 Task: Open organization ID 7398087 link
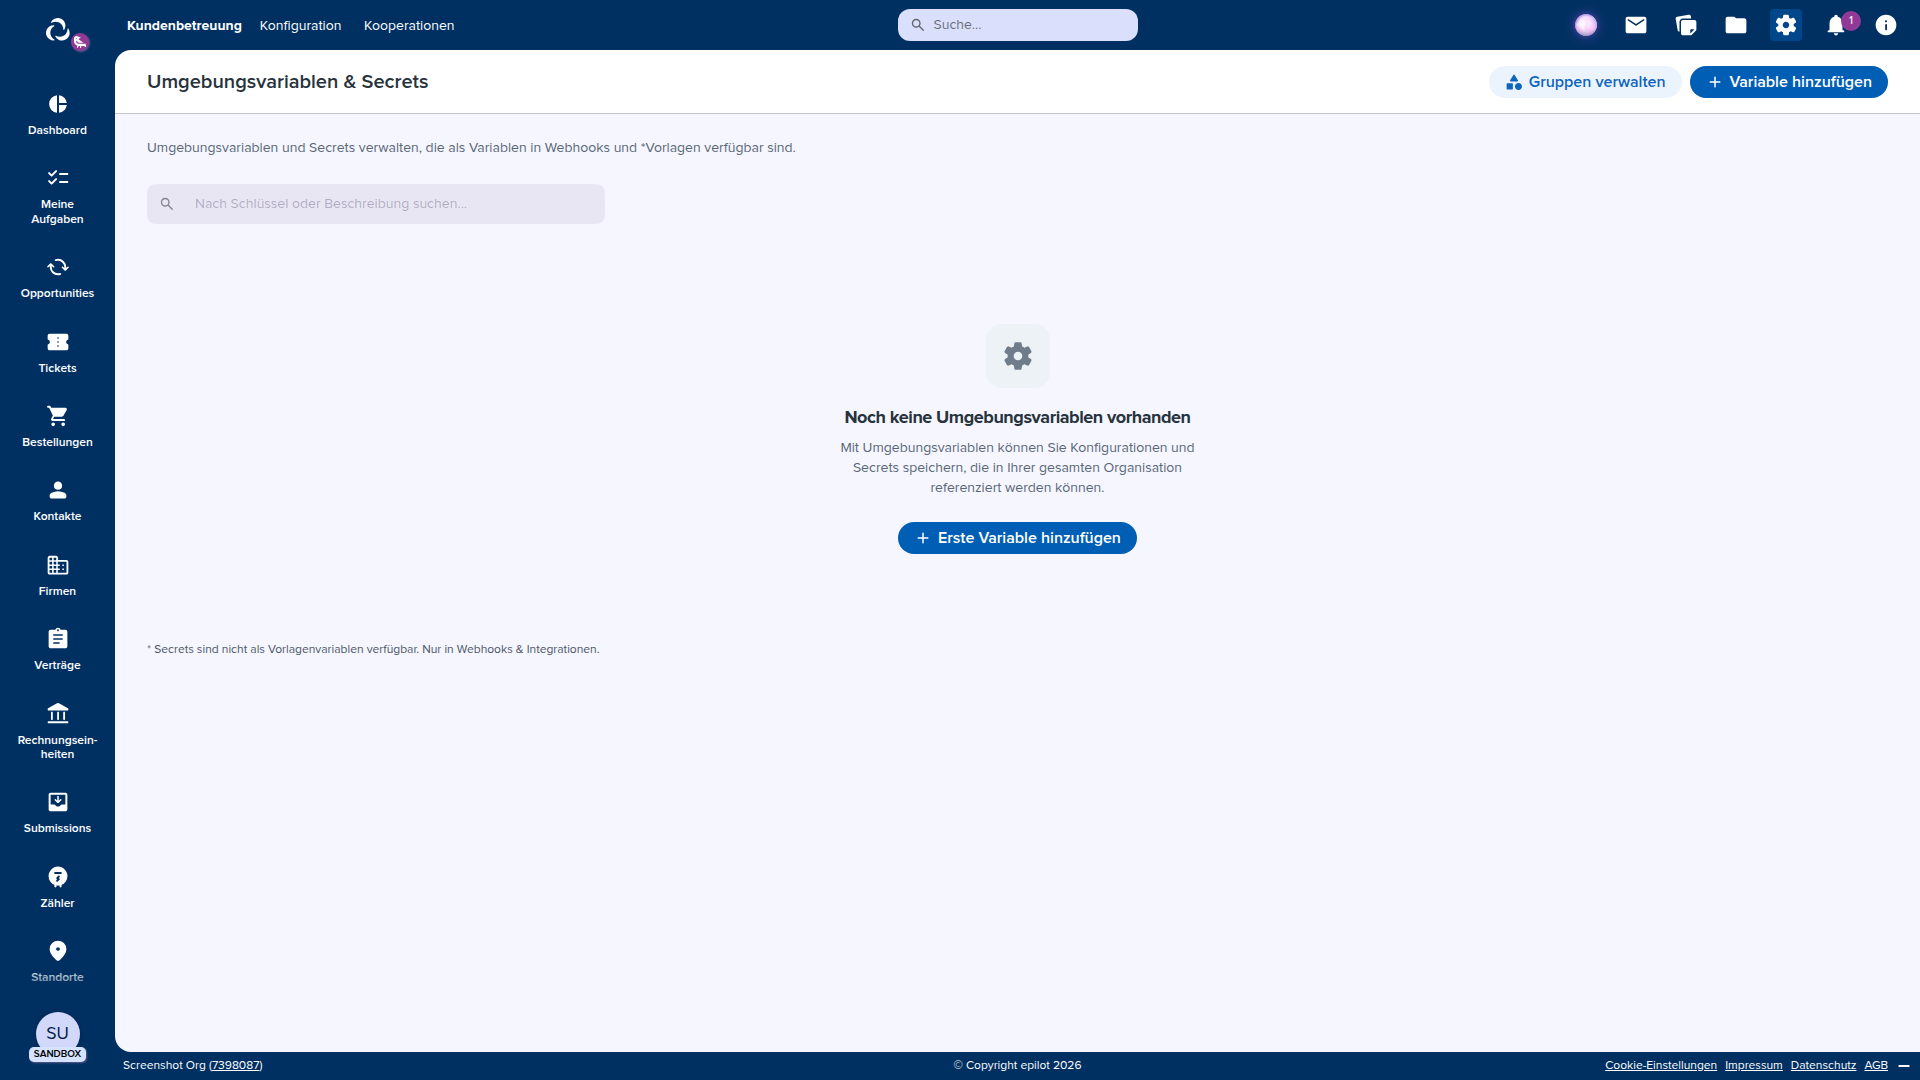pyautogui.click(x=236, y=1065)
